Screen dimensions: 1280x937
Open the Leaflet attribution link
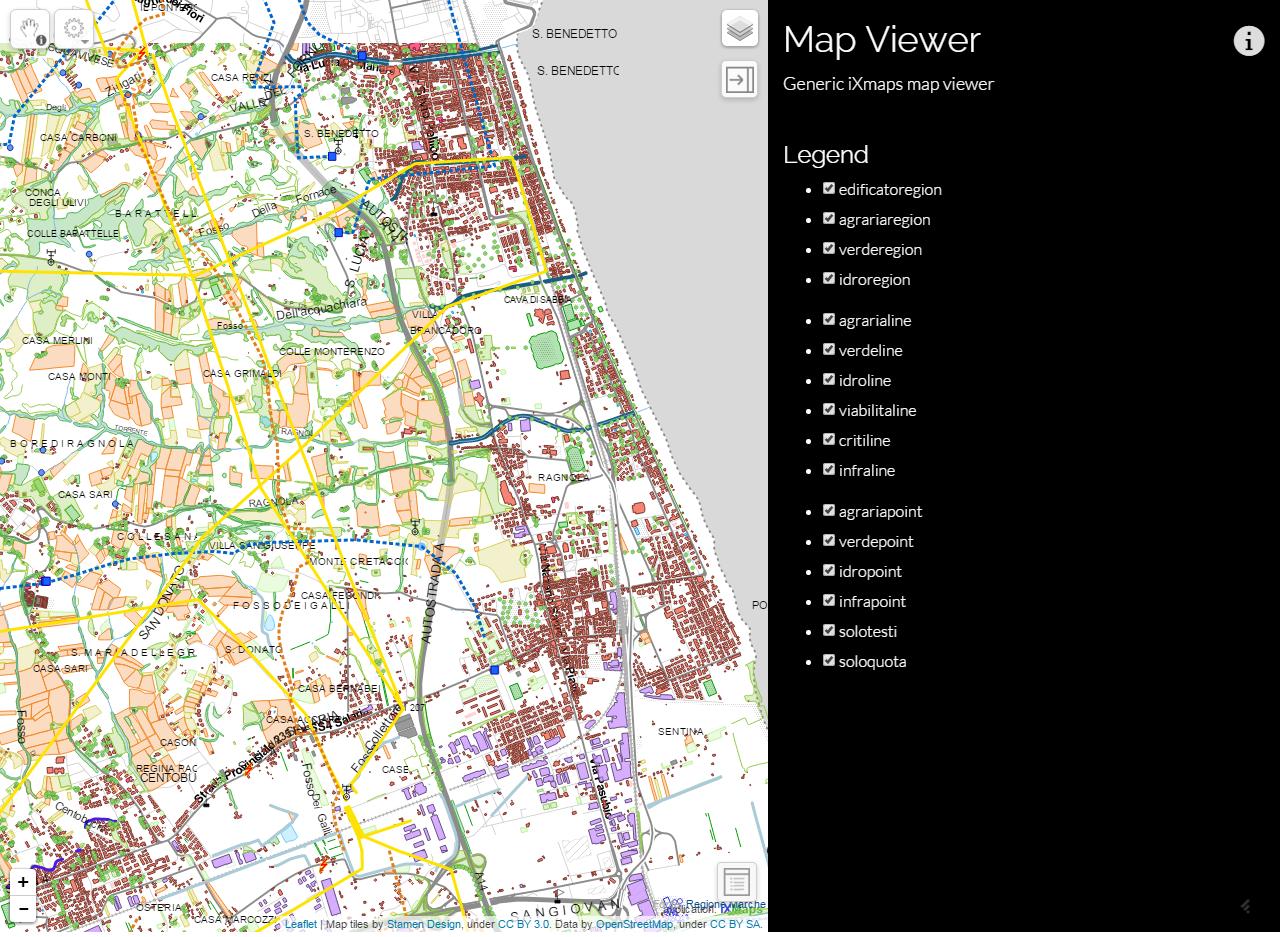click(x=300, y=925)
